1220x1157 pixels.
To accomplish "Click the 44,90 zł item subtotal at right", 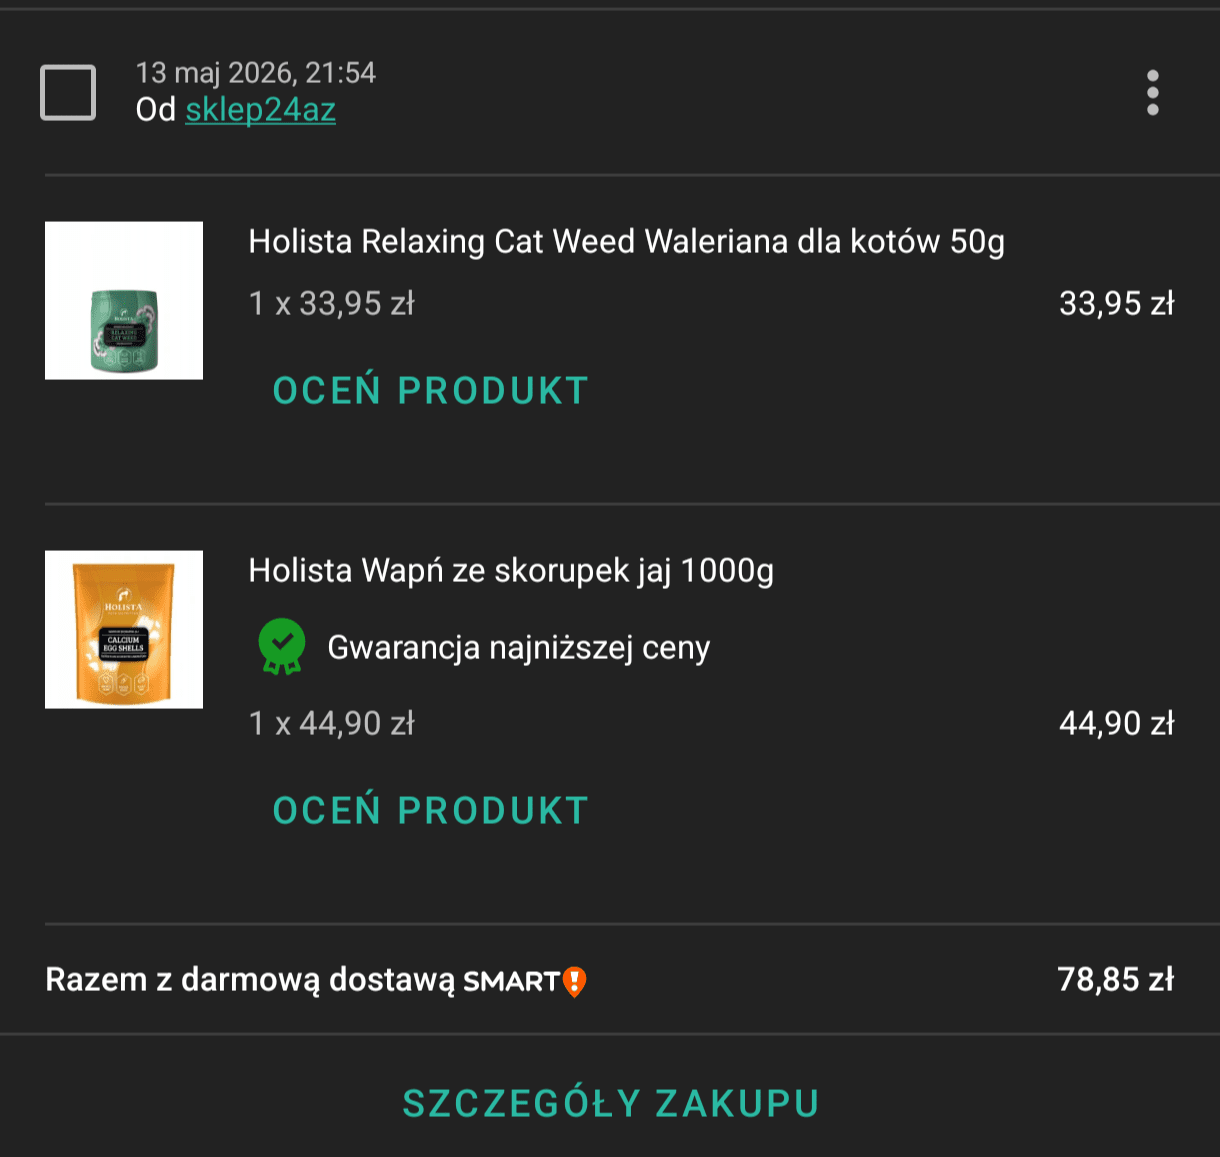I will pyautogui.click(x=1117, y=723).
